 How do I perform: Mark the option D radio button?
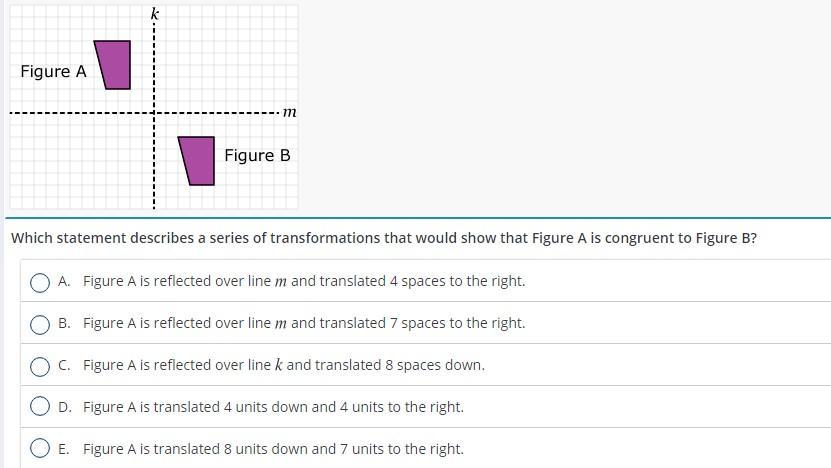(40, 408)
